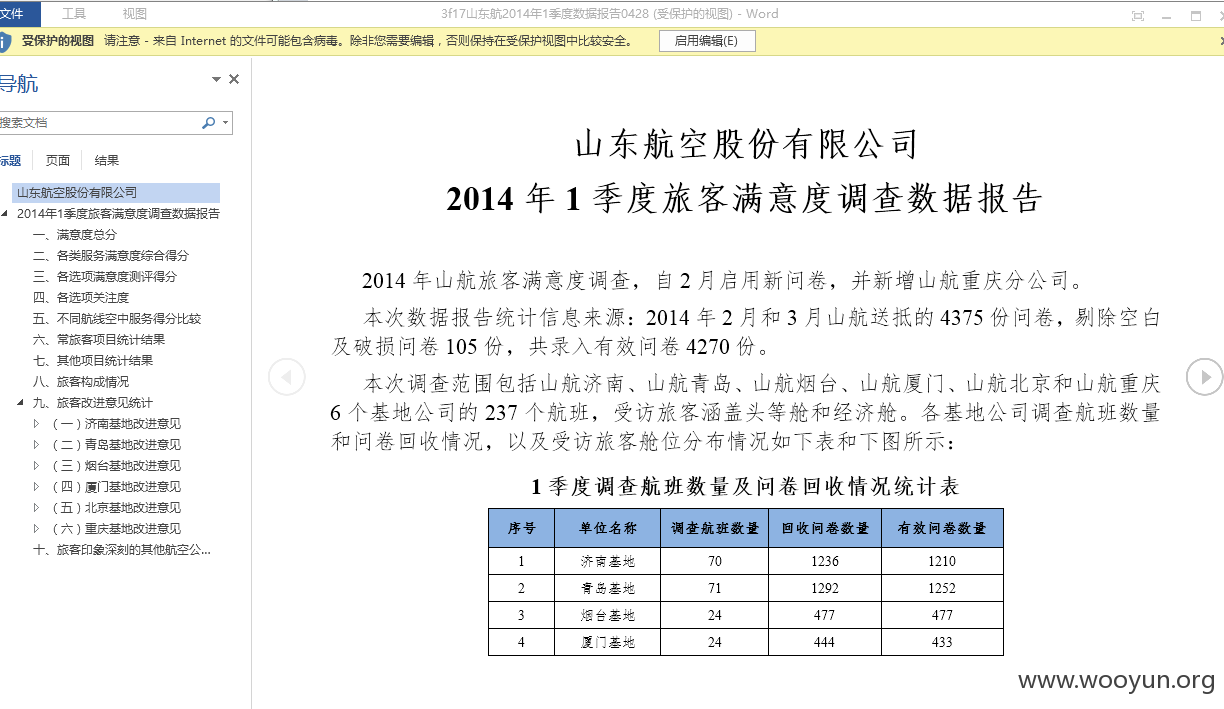The width and height of the screenshot is (1224, 709).
Task: Expand (四)厦门基地改进意见
Action: (37, 487)
